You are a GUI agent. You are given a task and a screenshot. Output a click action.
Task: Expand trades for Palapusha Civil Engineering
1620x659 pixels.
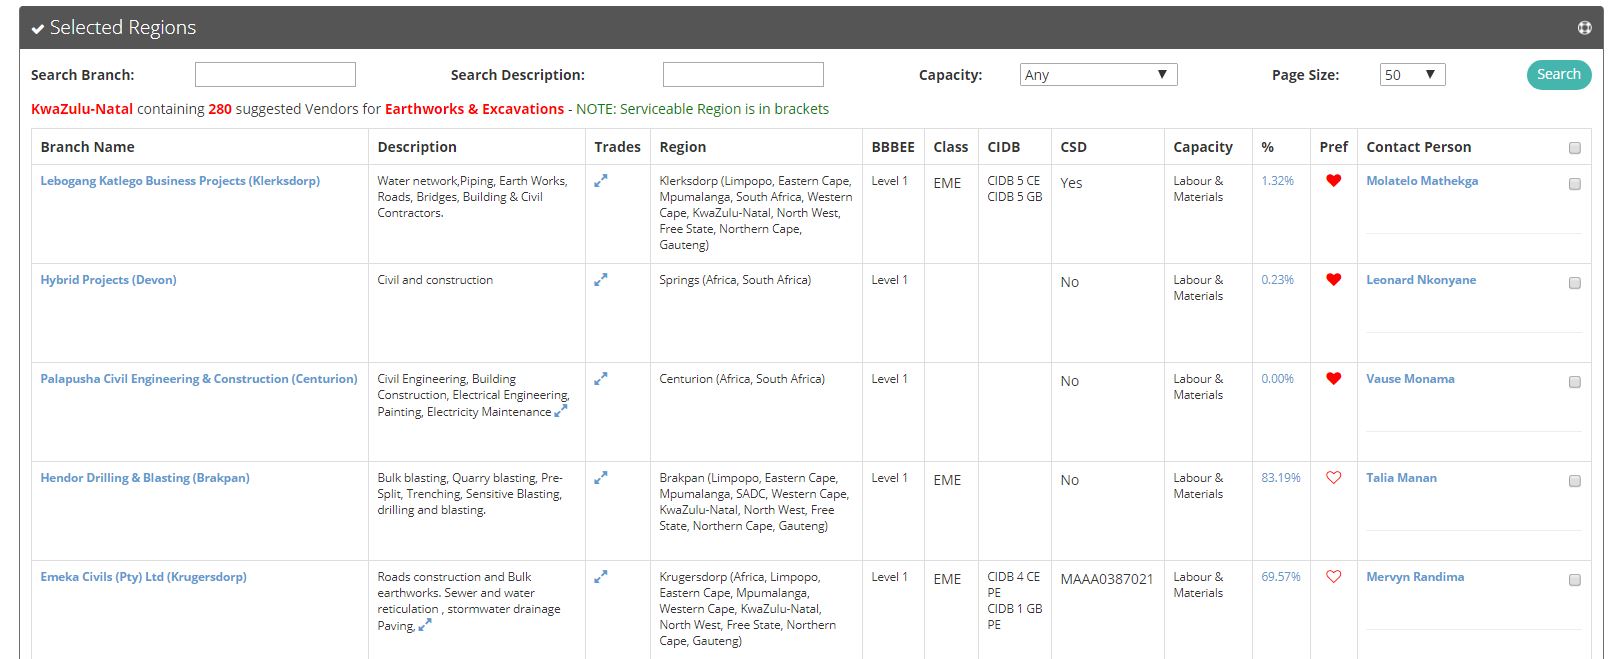tap(600, 379)
